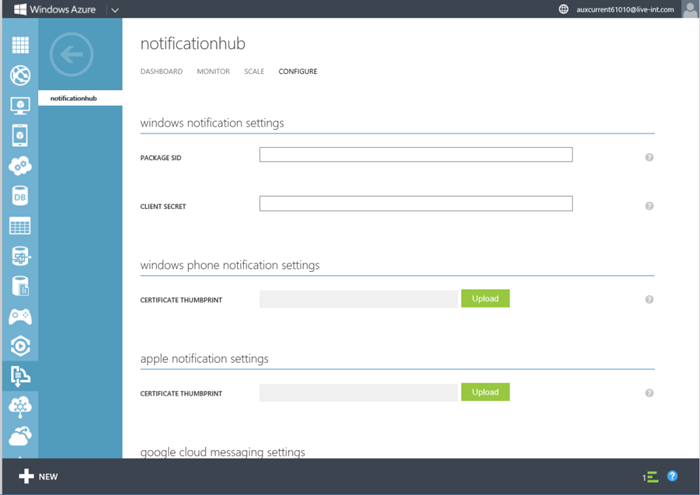Click the CLIENT SECRET label
700x495 pixels.
[x=163, y=207]
